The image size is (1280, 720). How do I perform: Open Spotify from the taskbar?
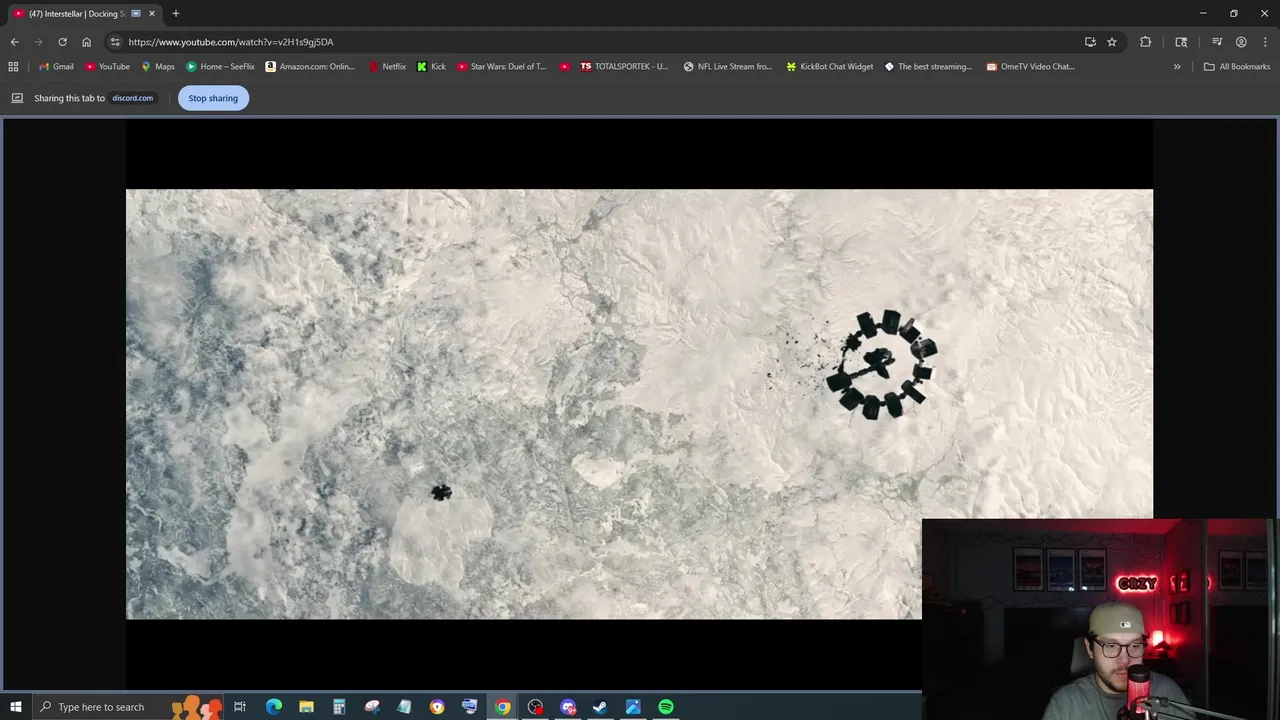(666, 707)
